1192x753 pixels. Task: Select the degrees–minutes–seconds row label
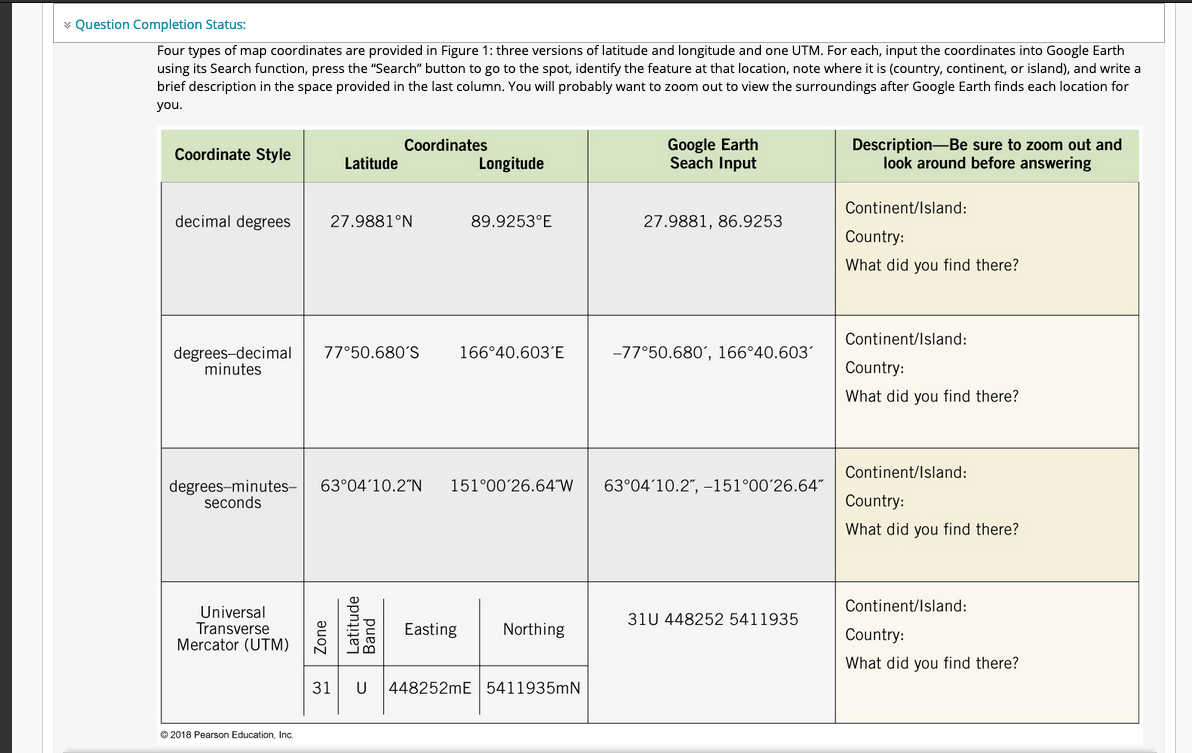click(x=233, y=495)
